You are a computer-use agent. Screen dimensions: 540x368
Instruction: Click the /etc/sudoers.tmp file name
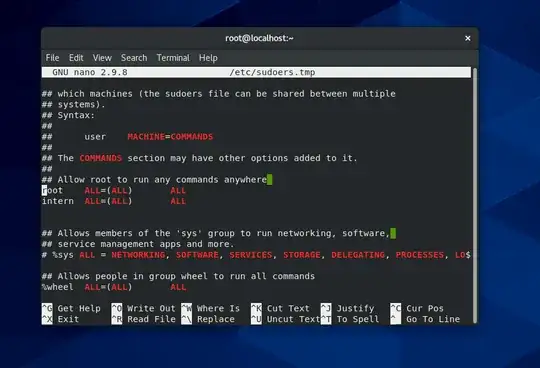(x=272, y=72)
